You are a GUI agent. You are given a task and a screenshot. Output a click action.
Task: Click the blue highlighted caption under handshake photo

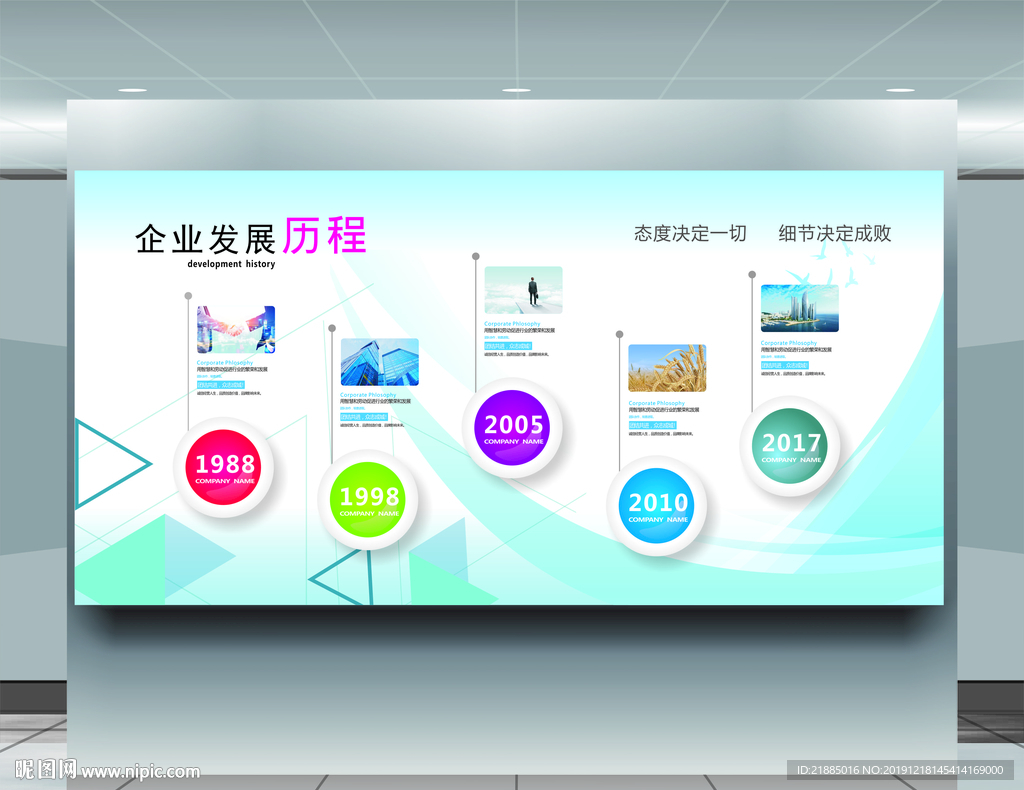tap(221, 385)
